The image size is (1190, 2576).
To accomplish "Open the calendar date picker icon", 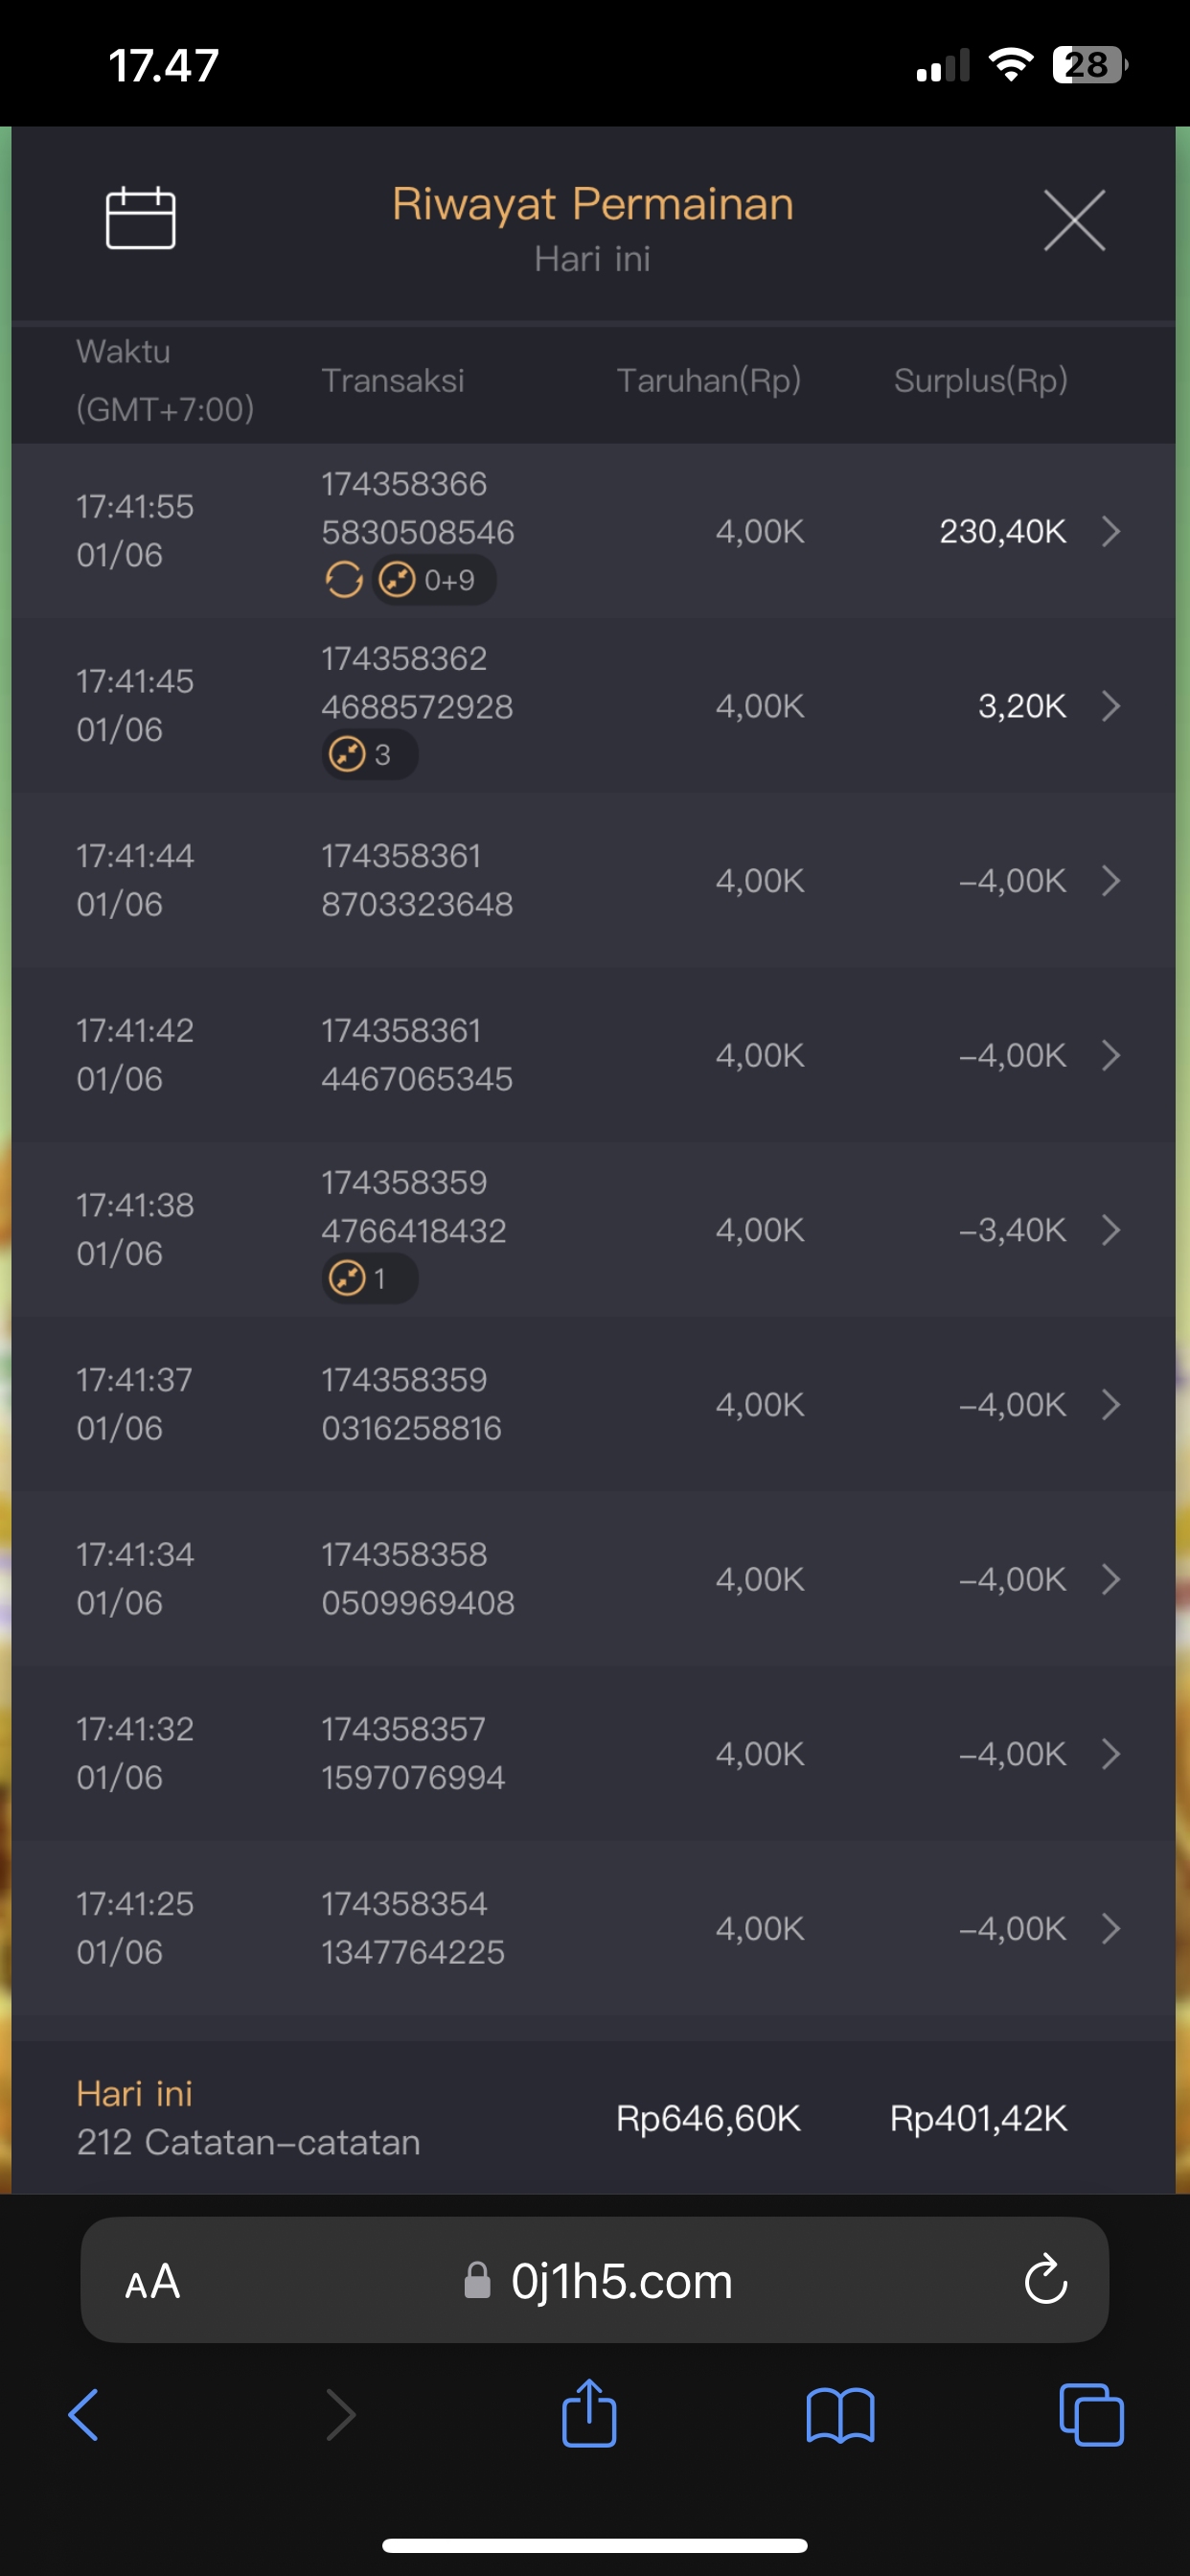I will 141,218.
